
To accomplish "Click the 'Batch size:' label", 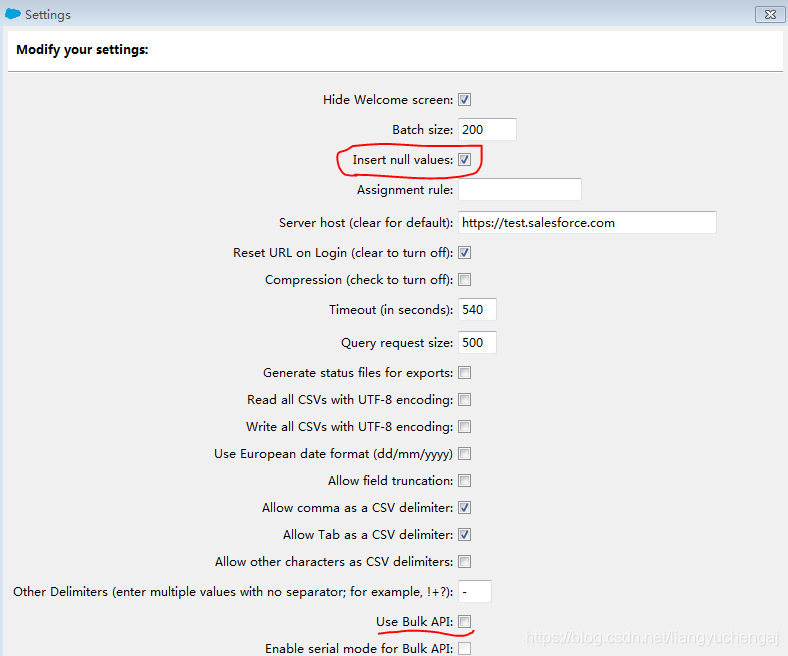I will (423, 130).
